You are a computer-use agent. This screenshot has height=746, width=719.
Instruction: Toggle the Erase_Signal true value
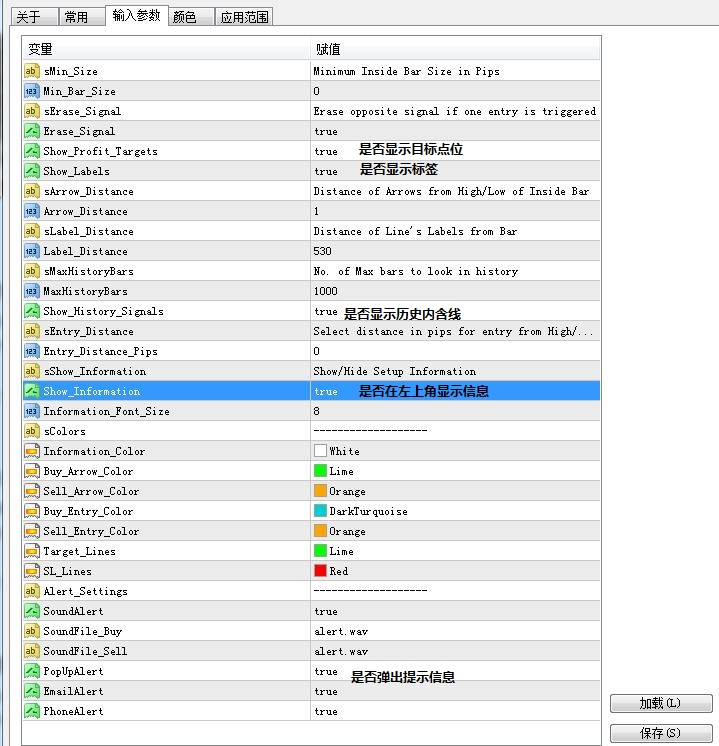coord(326,131)
